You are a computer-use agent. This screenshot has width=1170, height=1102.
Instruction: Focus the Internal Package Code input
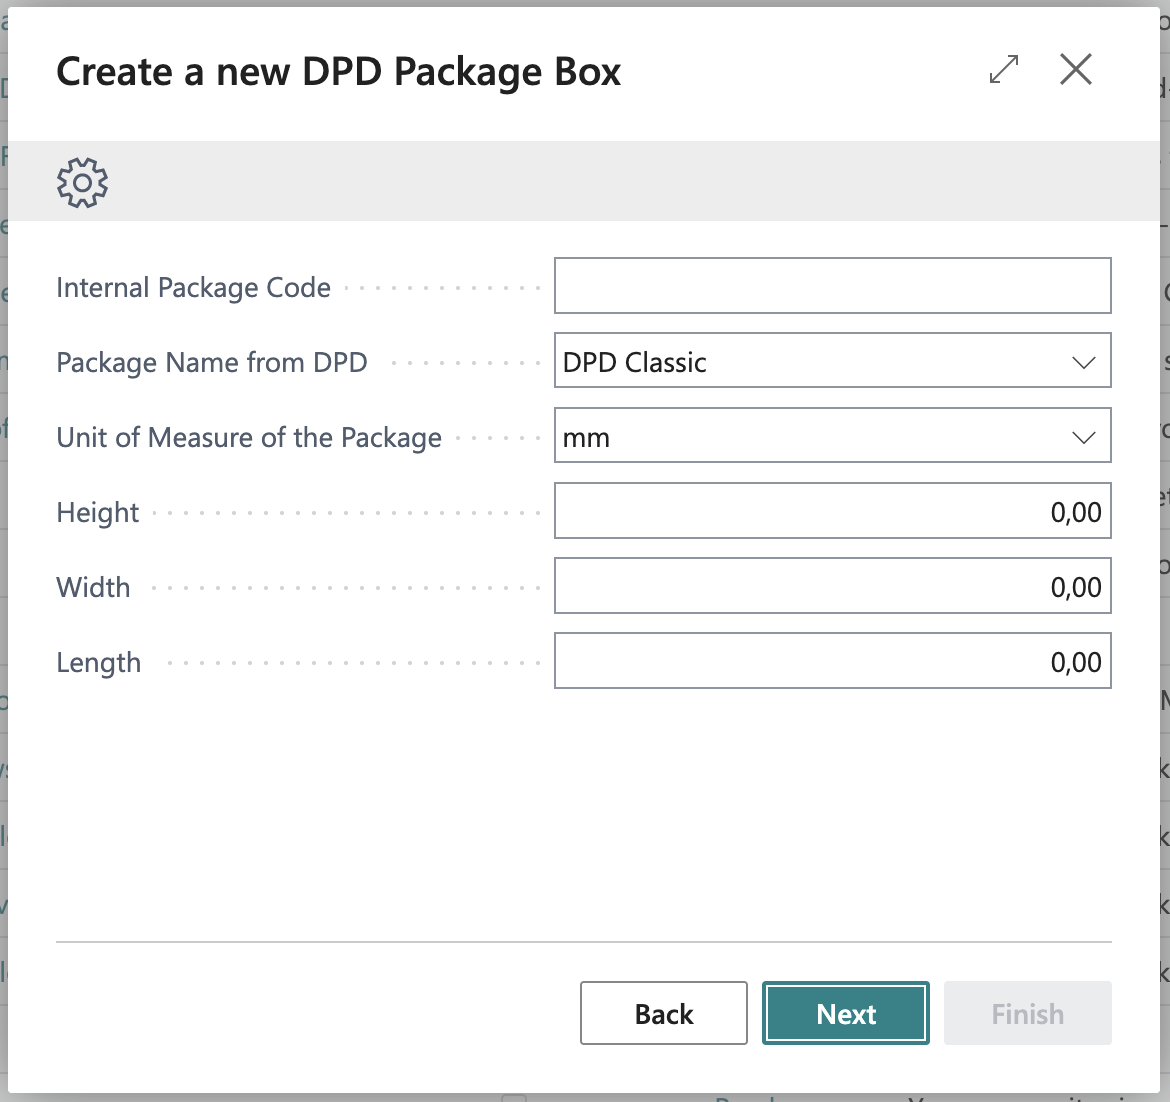coord(832,286)
